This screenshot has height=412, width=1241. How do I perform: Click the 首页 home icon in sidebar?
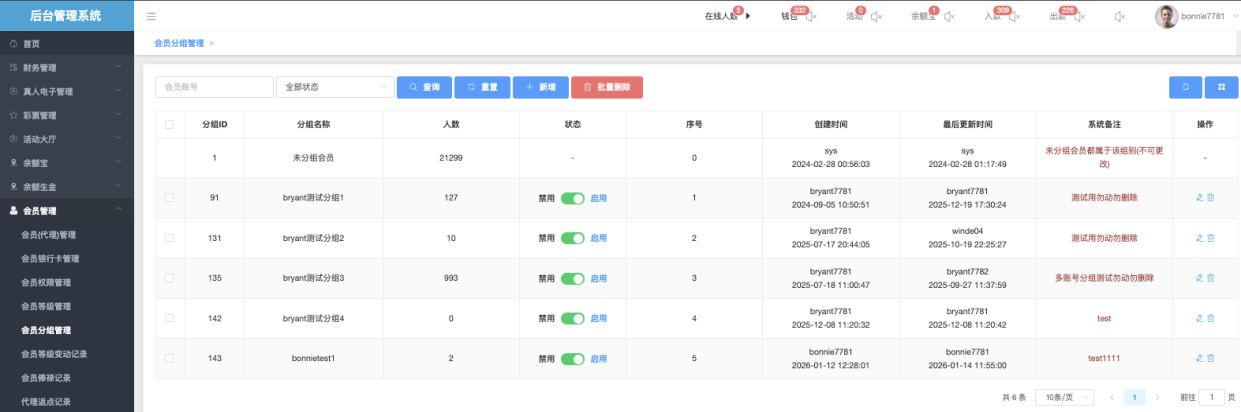click(x=13, y=44)
